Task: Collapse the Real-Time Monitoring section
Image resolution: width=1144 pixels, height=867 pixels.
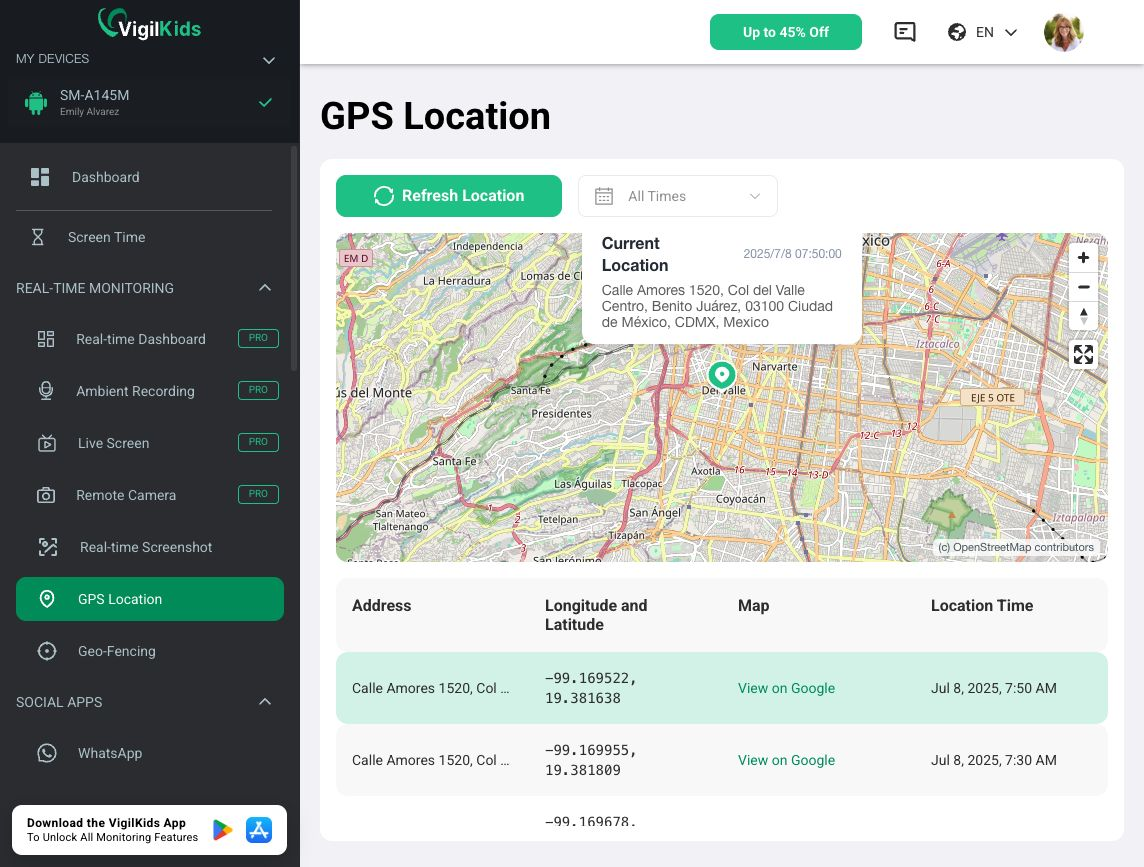Action: (x=265, y=288)
